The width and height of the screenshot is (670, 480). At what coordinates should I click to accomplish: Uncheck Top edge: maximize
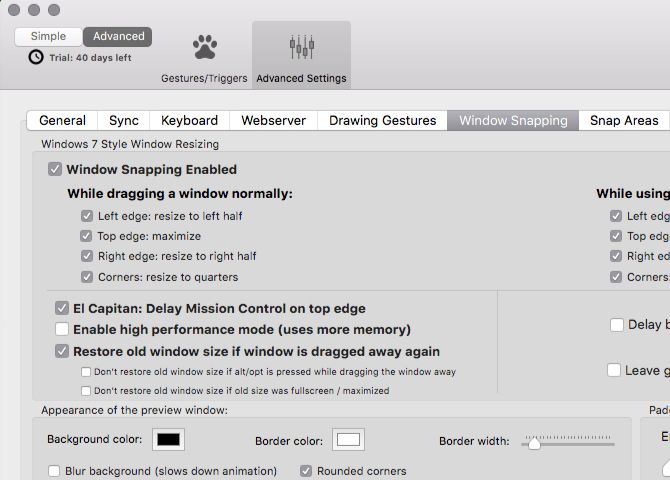(86, 236)
